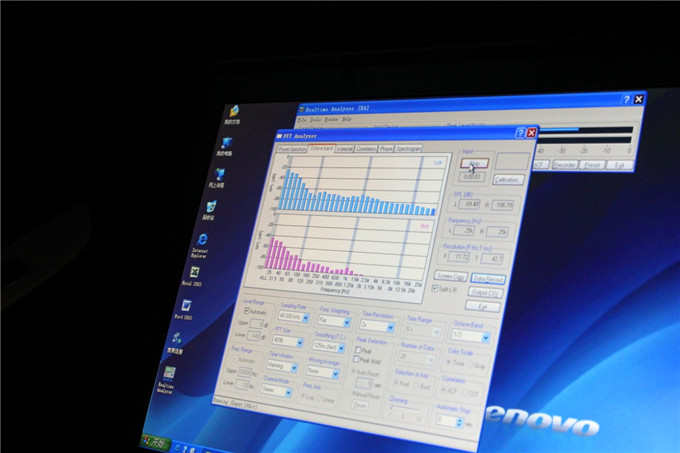Click the help question mark in FFT Analyzer title bar

click(520, 133)
